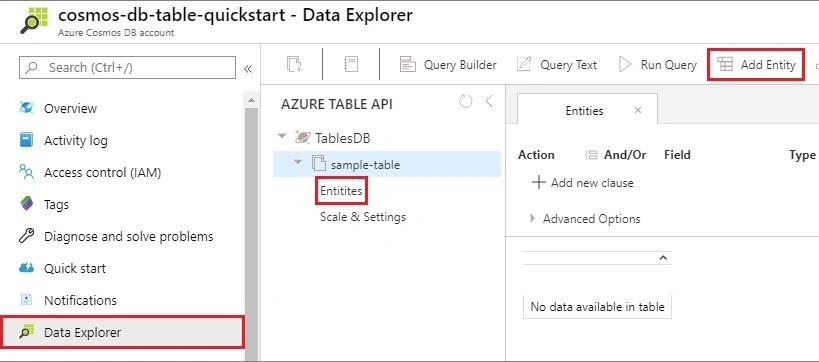The image size is (819, 362).
Task: Click the Data Explorer sidebar icon
Action: point(26,331)
